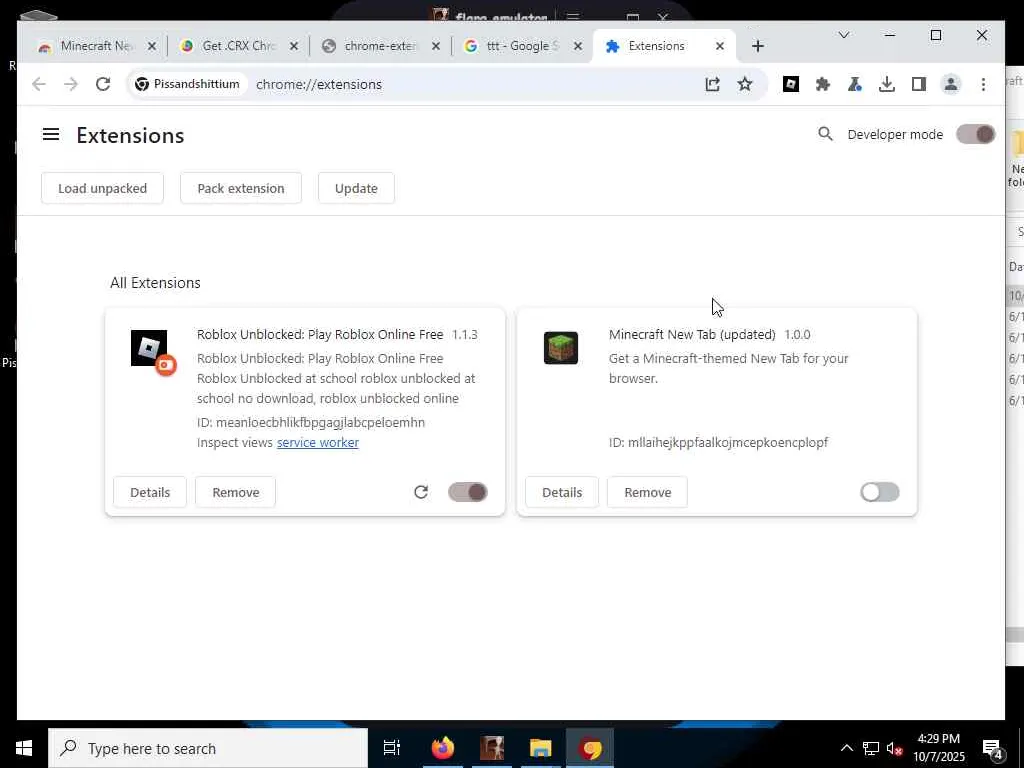Switch to the Get .CRX Chrome tab
The width and height of the screenshot is (1024, 768).
(238, 46)
